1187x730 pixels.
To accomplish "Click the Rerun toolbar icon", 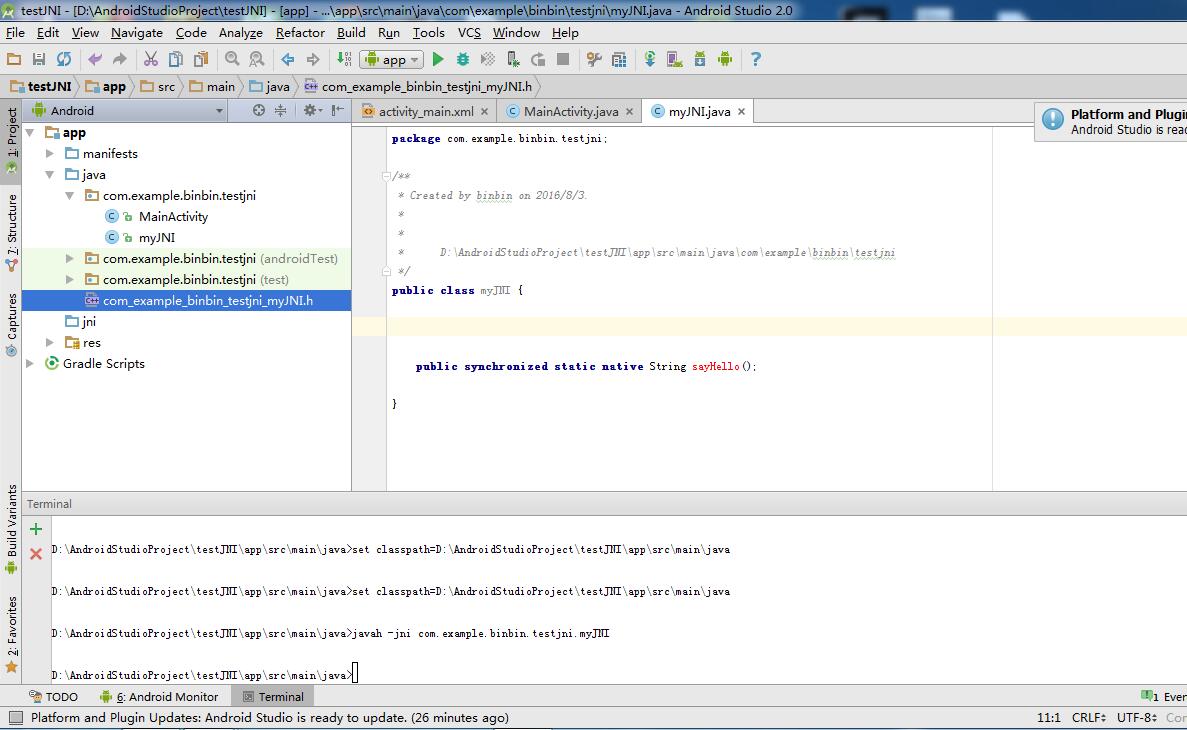I will point(537,59).
